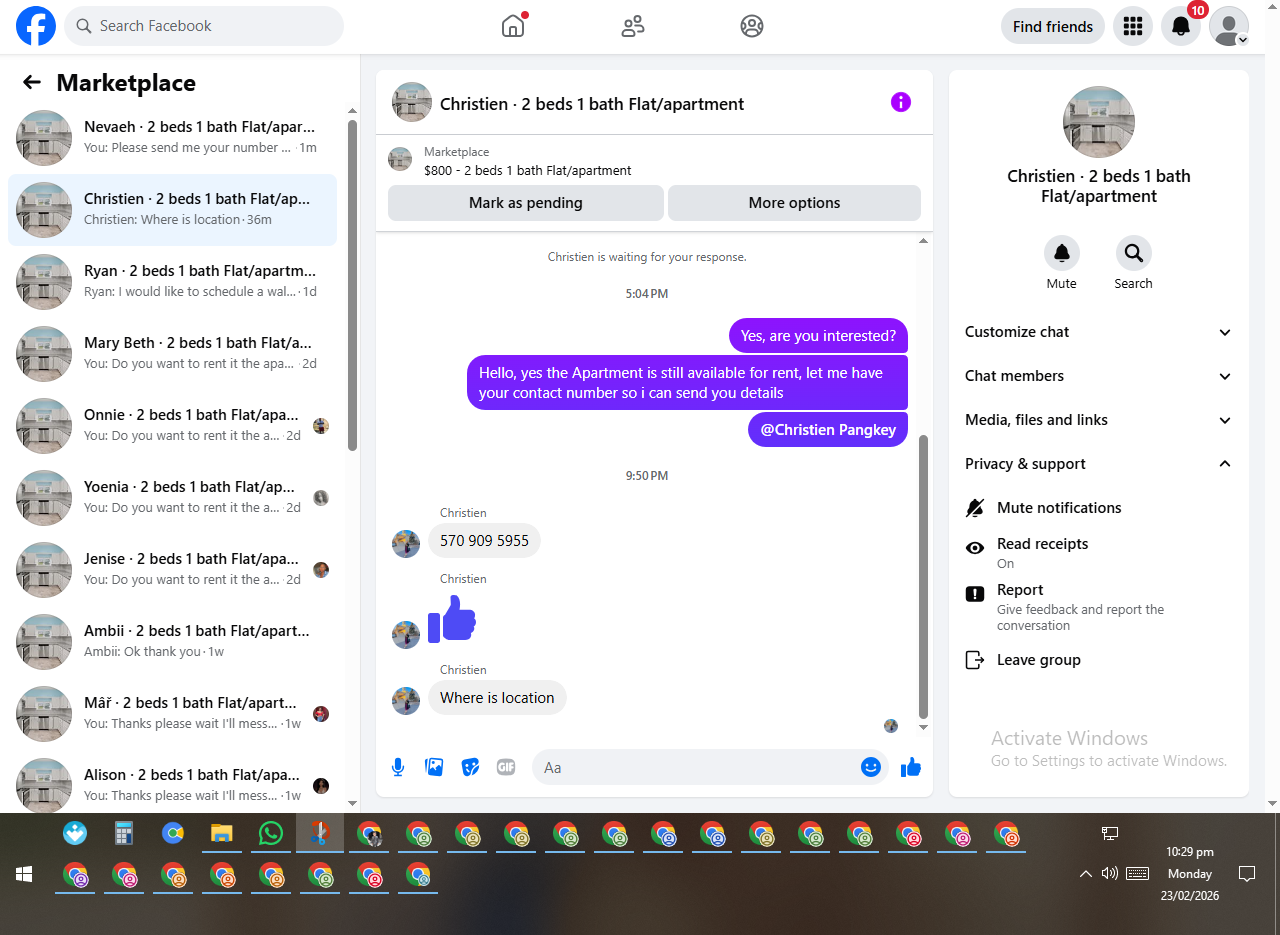The height and width of the screenshot is (935, 1280).
Task: Click Leave group text
Action: click(1038, 660)
